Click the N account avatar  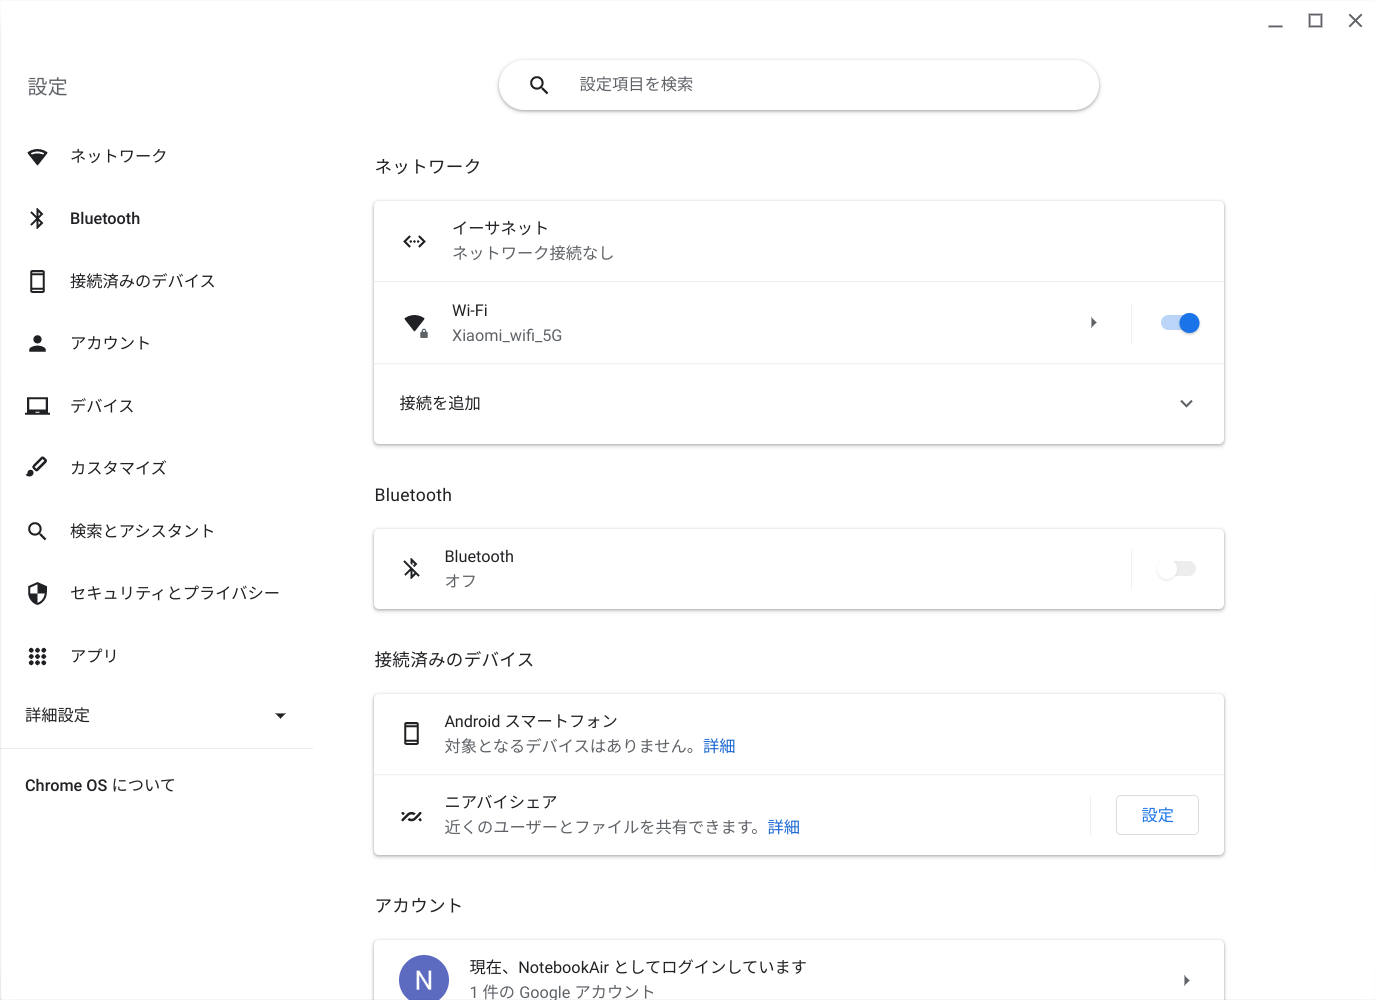pos(424,978)
